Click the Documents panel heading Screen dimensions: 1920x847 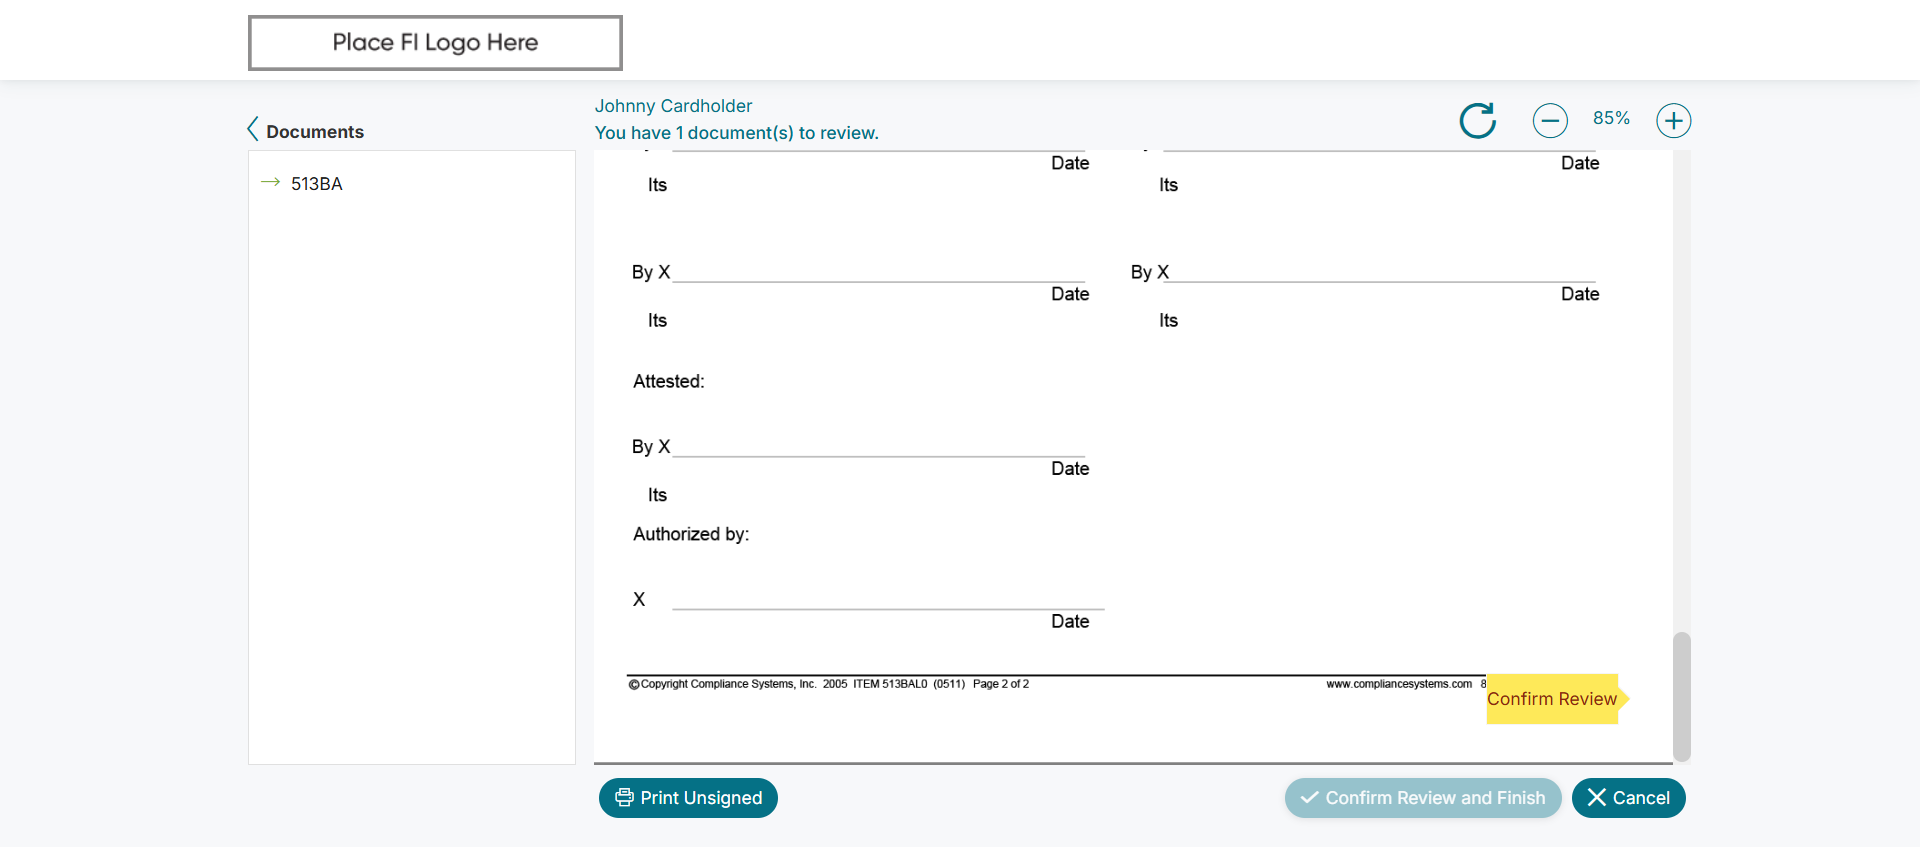pyautogui.click(x=315, y=132)
